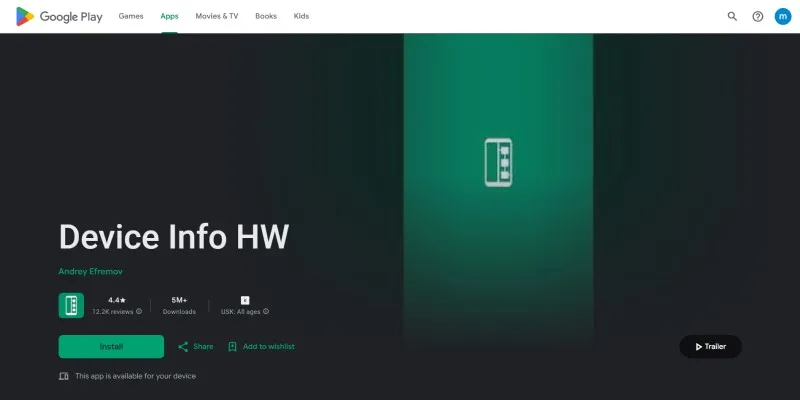This screenshot has width=800, height=400.
Task: Click the info icon next to USK: All ages
Action: click(x=266, y=311)
